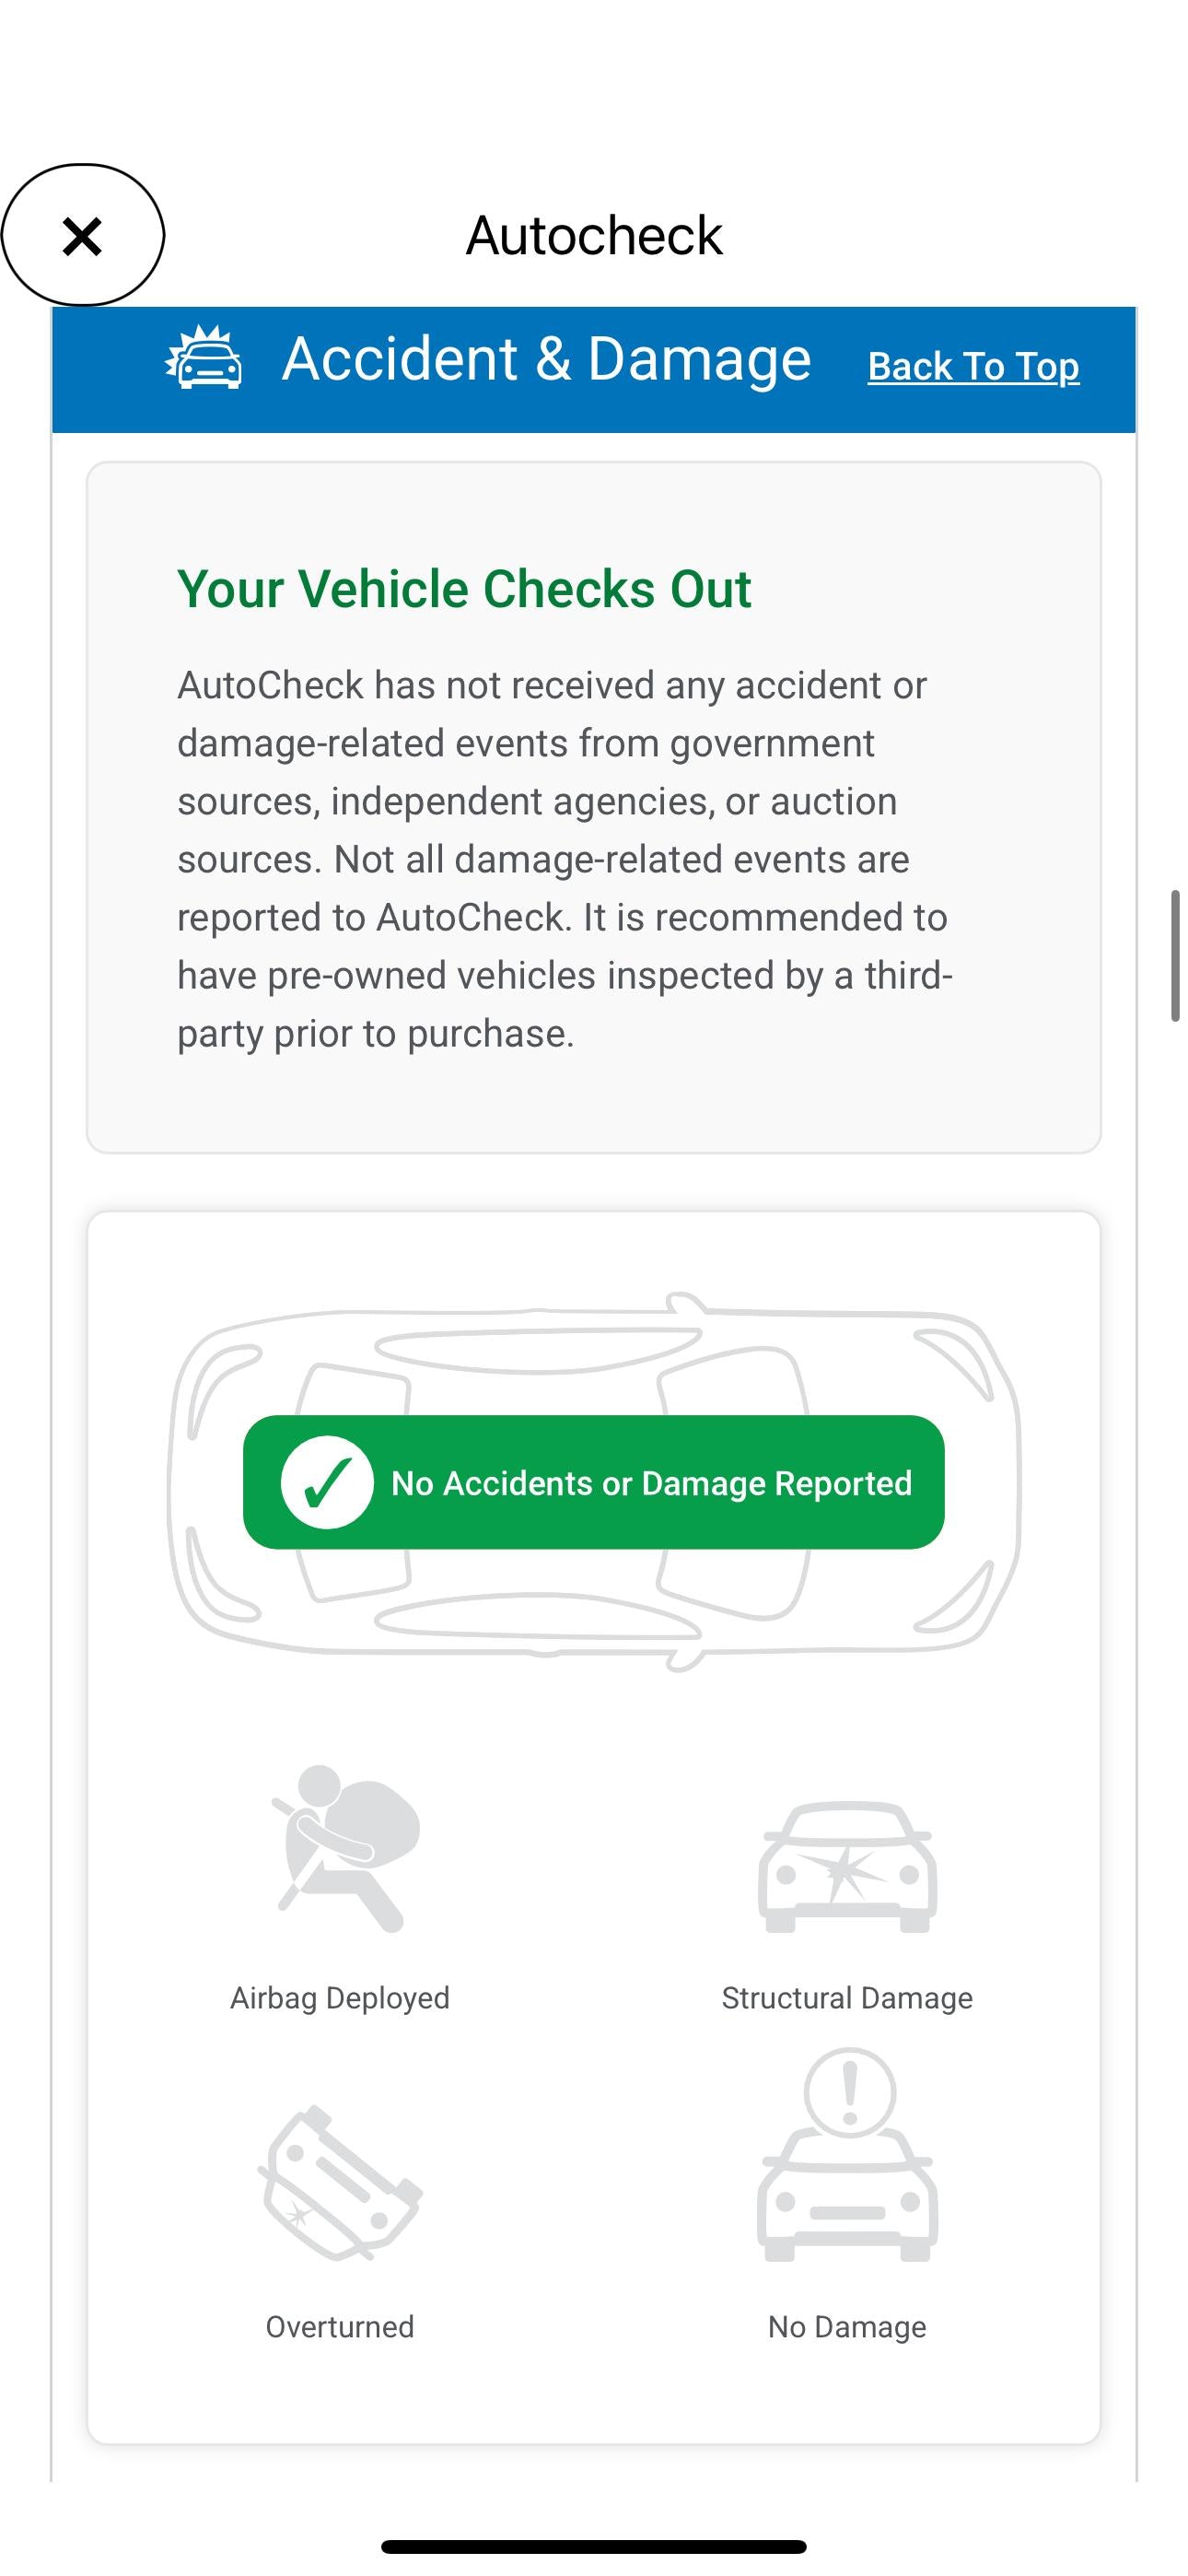Click the No Damage label text
Image resolution: width=1188 pixels, height=2576 pixels.
[x=847, y=2327]
